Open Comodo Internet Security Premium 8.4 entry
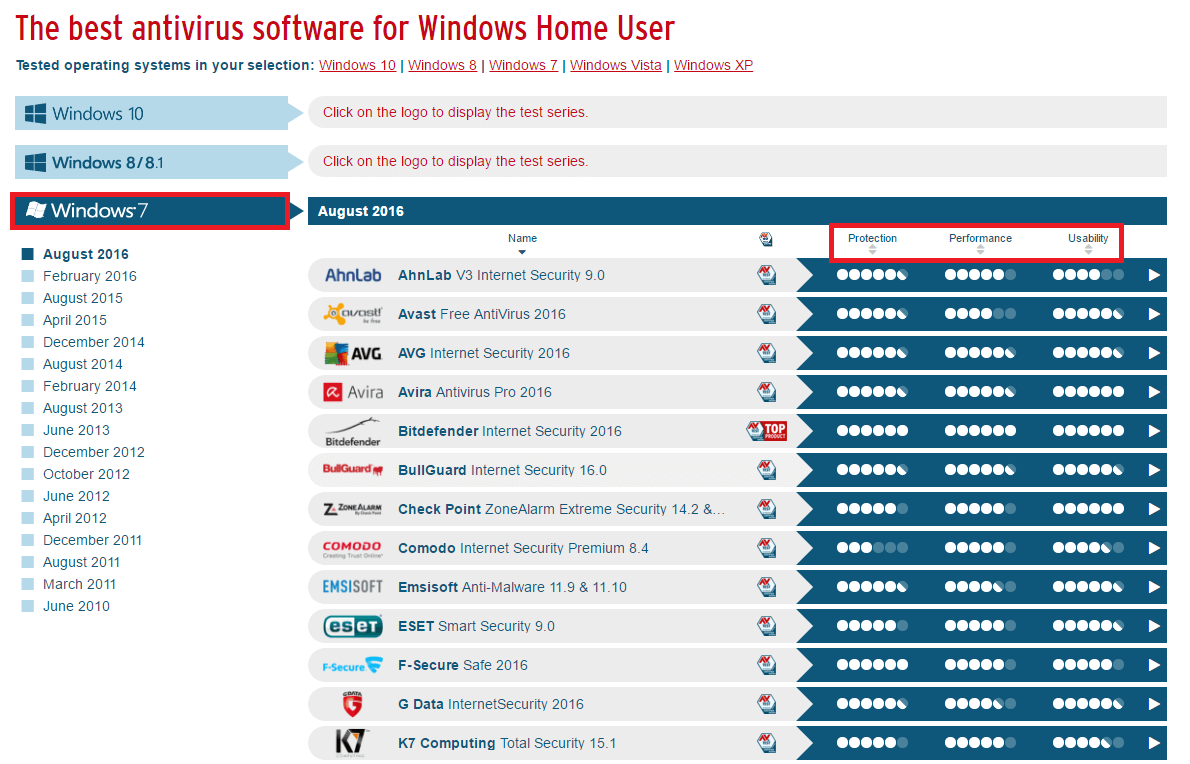Image resolution: width=1190 pixels, height=764 pixels. (523, 549)
